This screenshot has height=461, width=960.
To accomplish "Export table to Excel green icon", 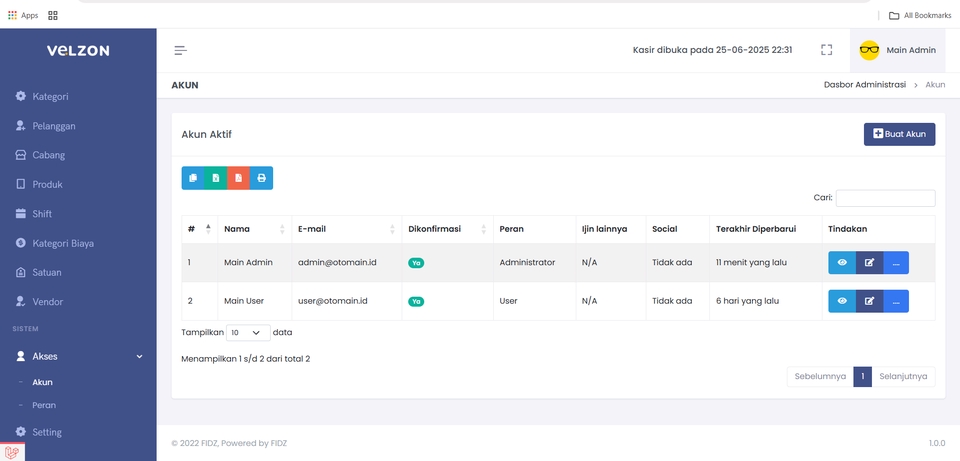I will (216, 178).
